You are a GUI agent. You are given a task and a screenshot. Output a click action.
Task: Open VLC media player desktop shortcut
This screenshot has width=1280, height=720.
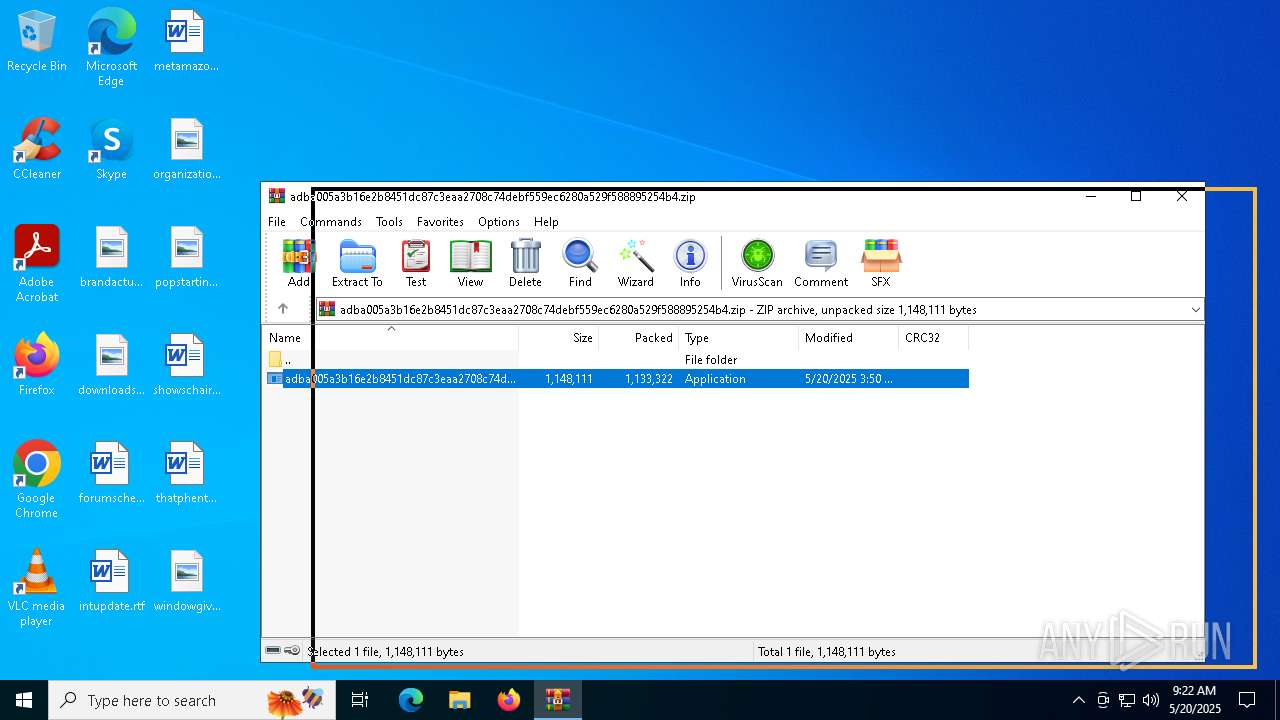[x=37, y=588]
